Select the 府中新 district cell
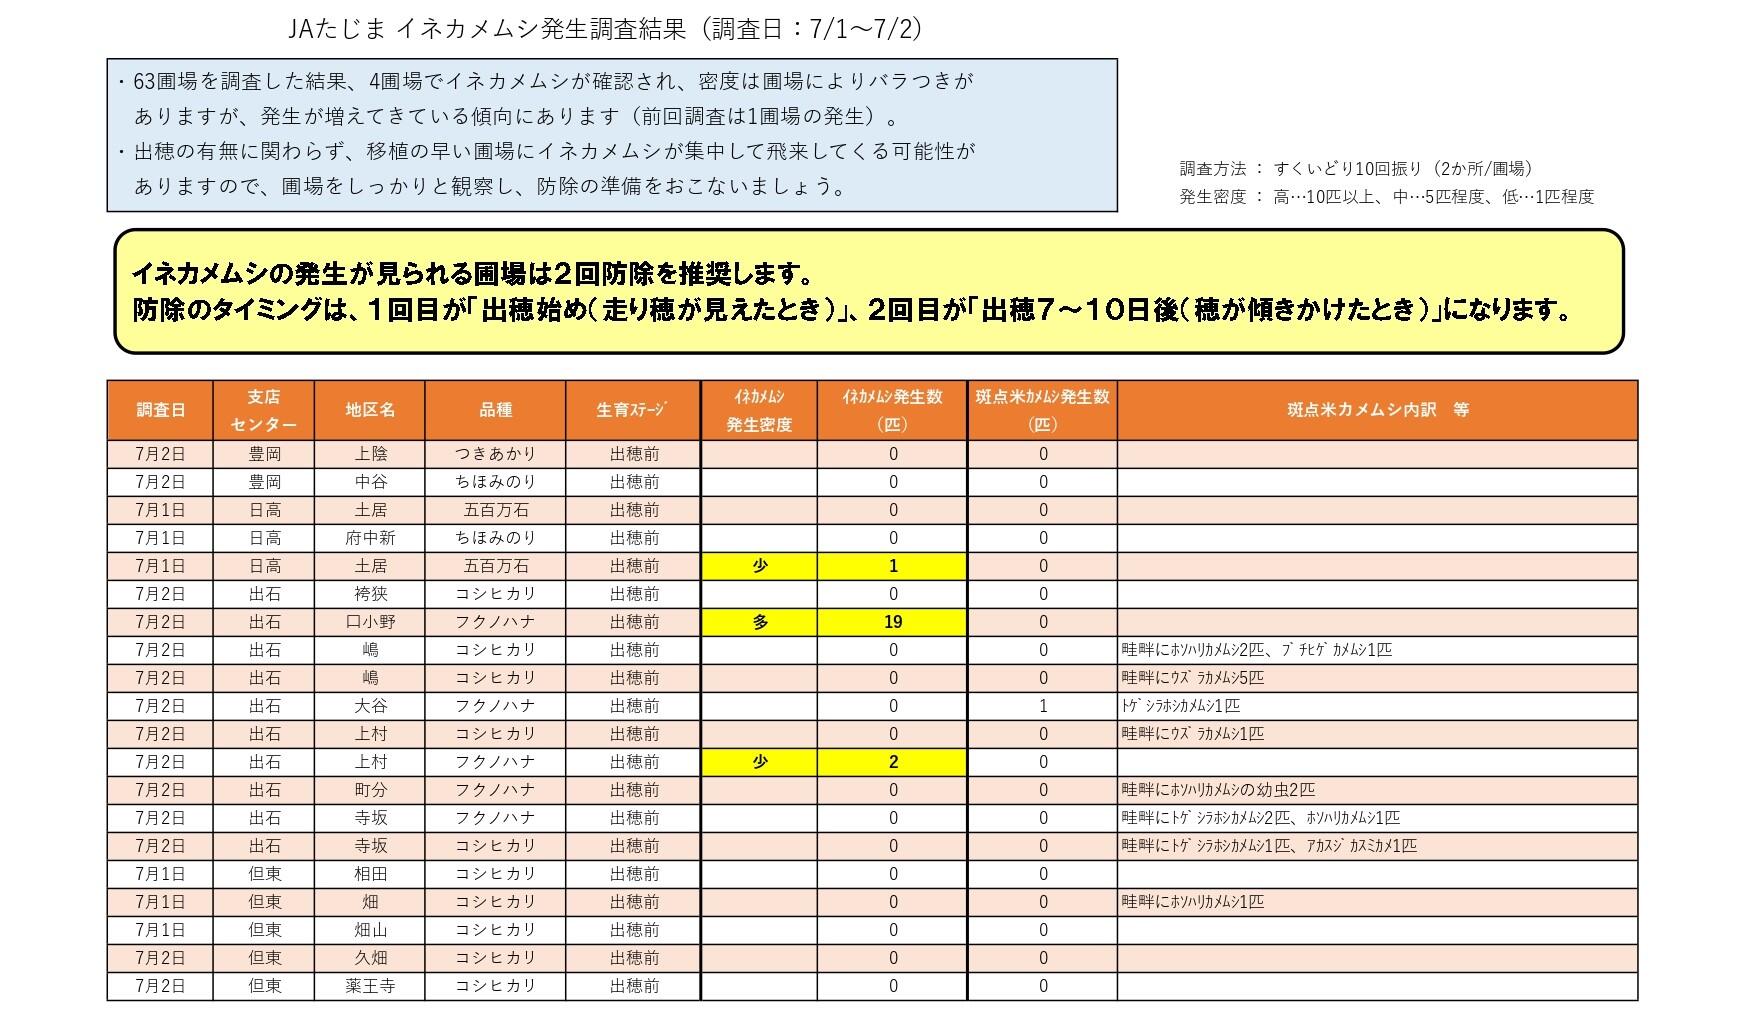 tap(370, 538)
